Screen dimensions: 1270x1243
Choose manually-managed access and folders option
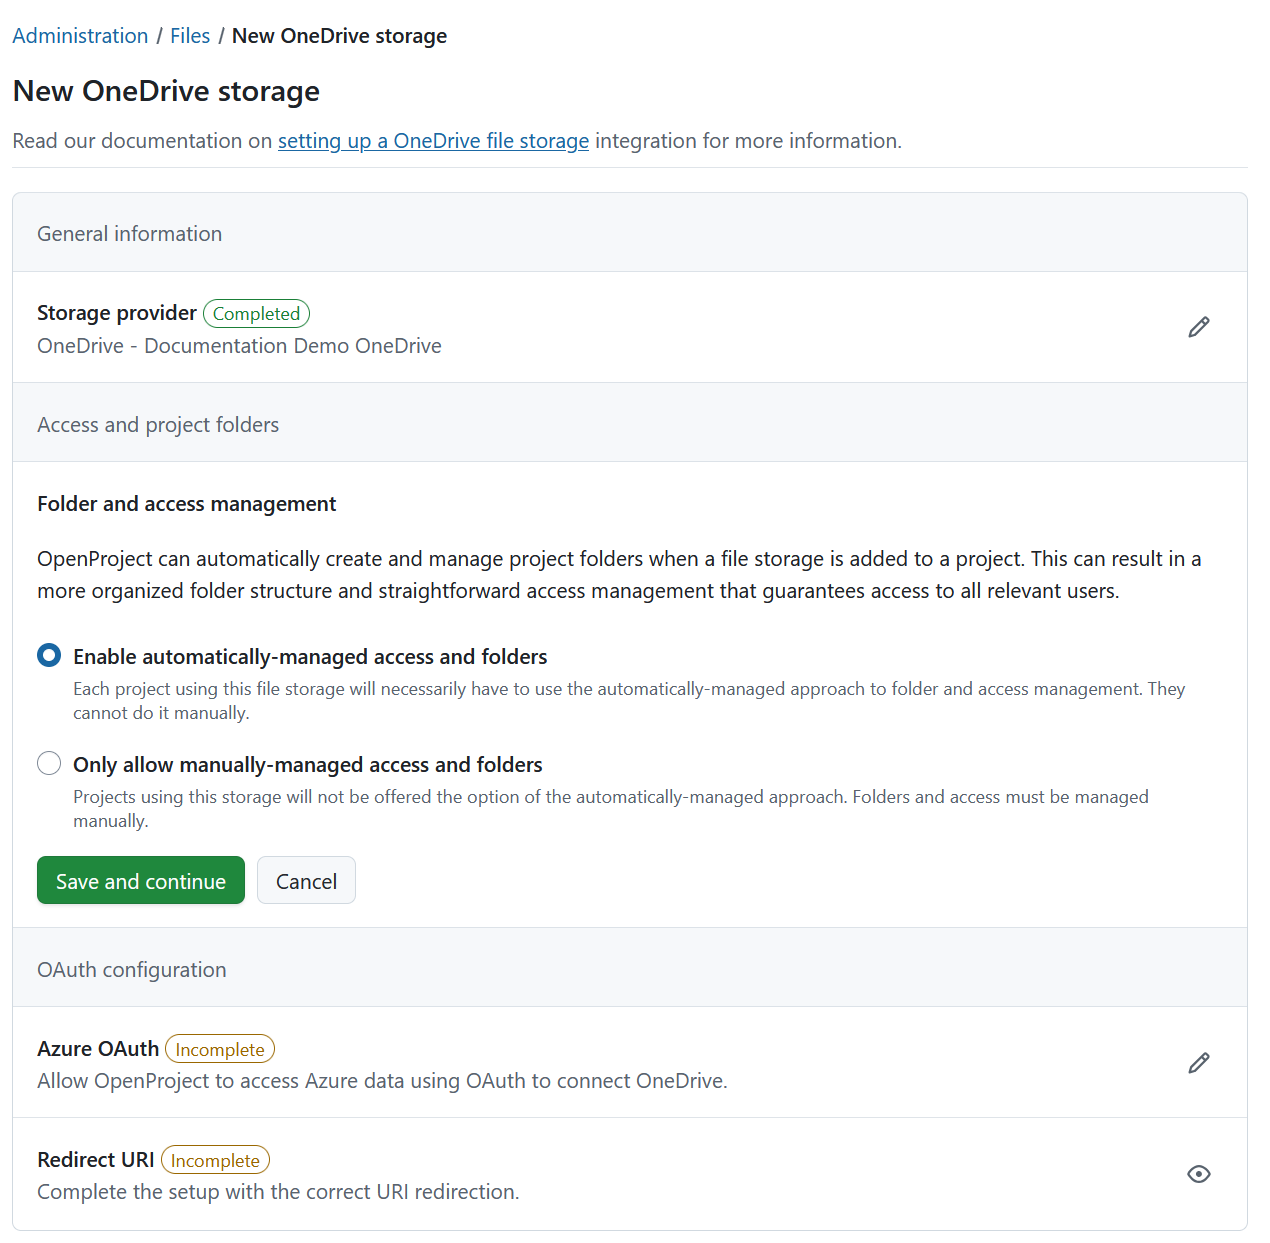(48, 763)
